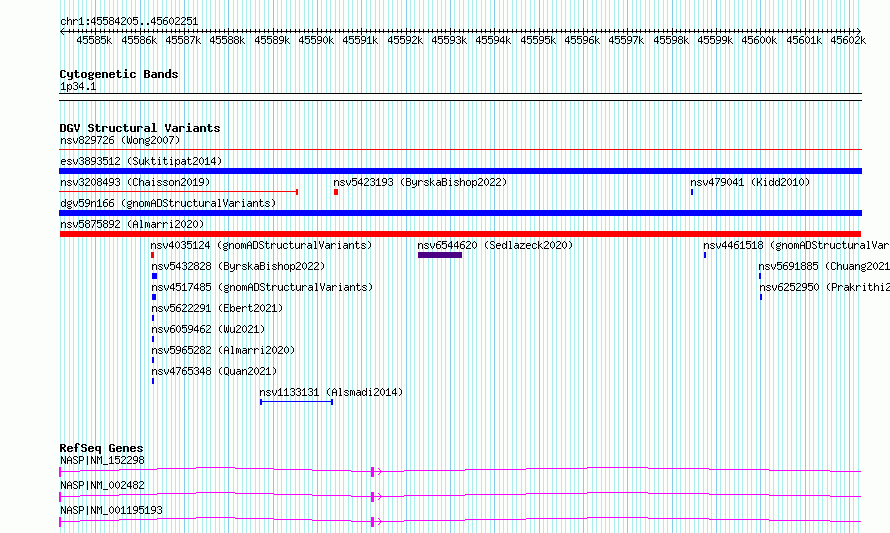Open the esv3893512 (Suktitipat2014) label

pyautogui.click(x=141, y=161)
